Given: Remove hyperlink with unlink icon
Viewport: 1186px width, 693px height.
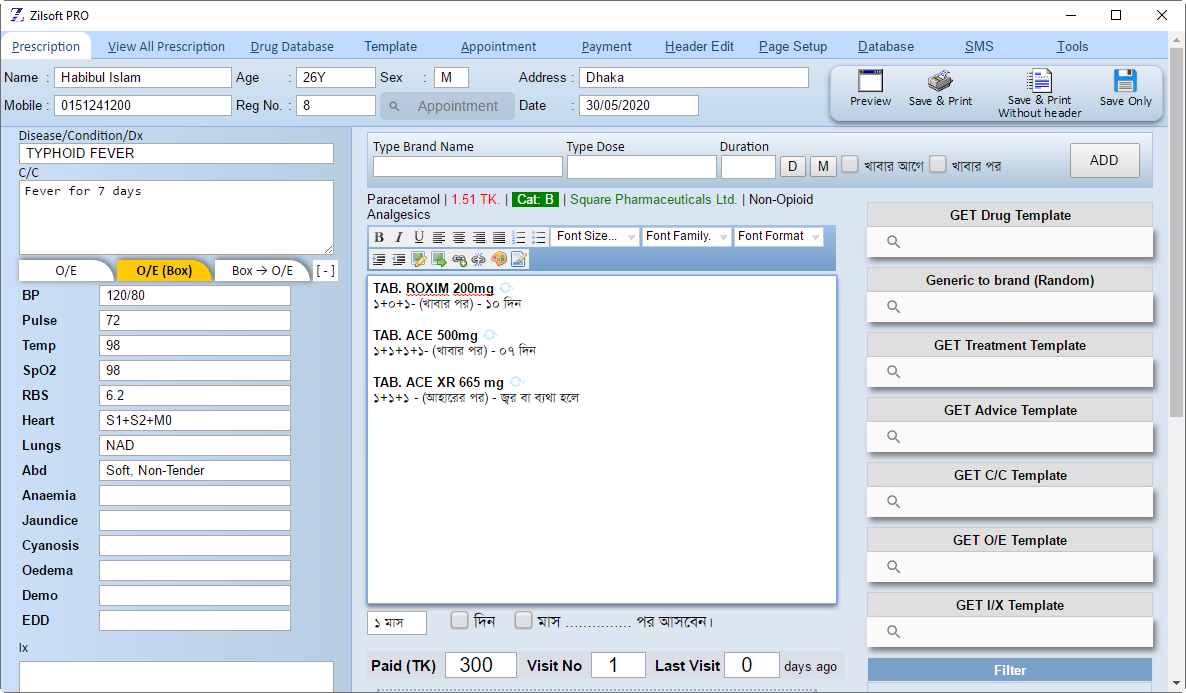Looking at the screenshot, I should pos(479,259).
